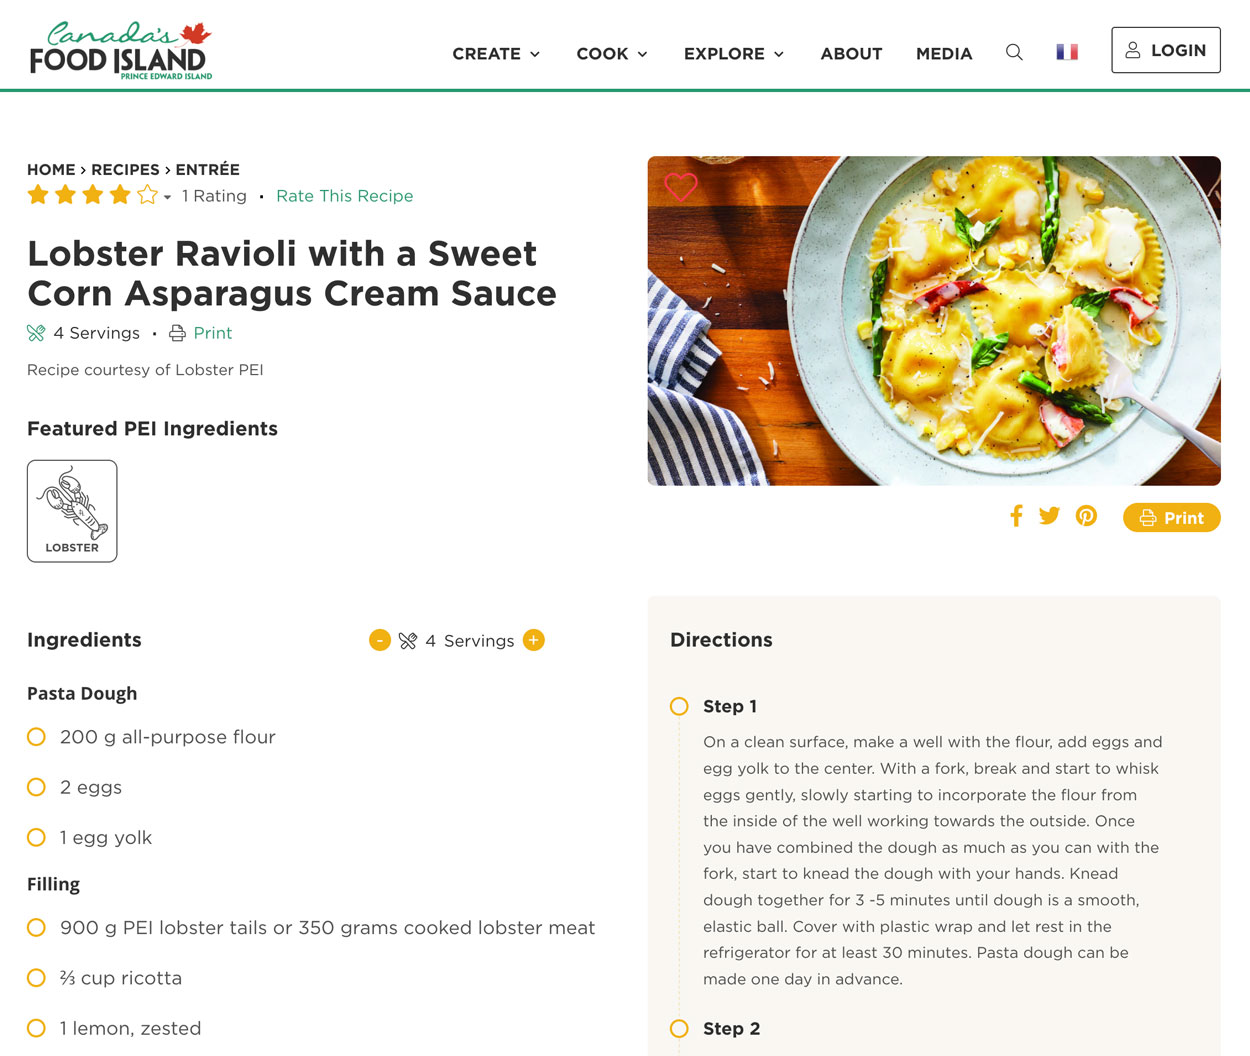The height and width of the screenshot is (1056, 1250).
Task: Follow the Rate This Recipe link
Action: (344, 196)
